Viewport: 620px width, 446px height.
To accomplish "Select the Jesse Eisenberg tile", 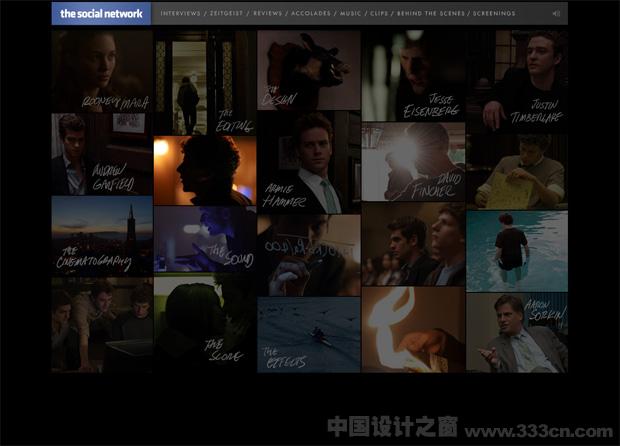I will coord(413,76).
